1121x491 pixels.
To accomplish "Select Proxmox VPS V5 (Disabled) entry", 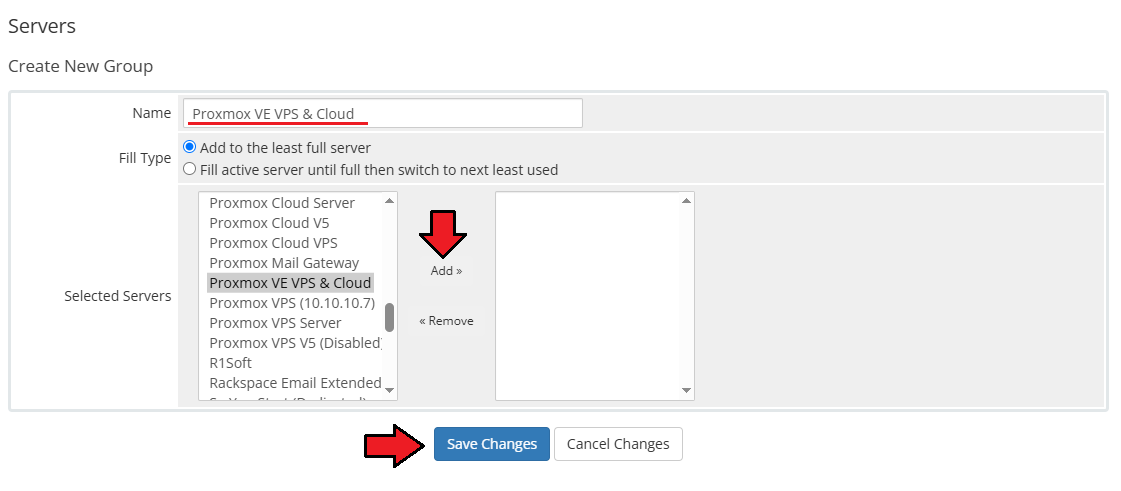I will point(295,343).
